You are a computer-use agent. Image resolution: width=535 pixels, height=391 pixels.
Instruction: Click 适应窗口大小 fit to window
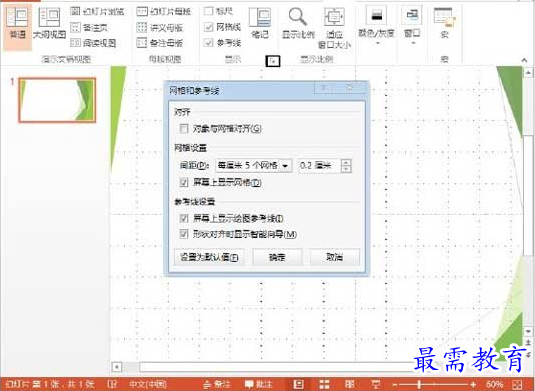pos(334,28)
